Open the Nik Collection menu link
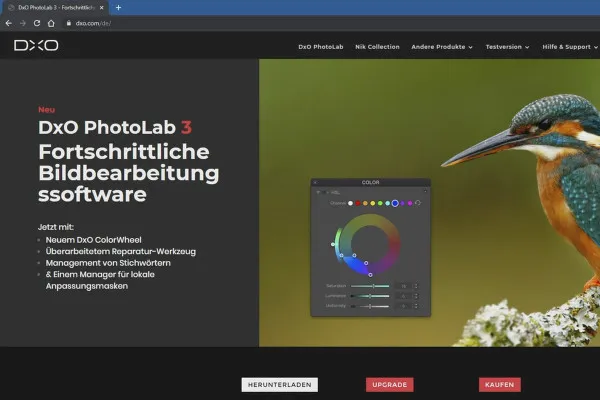The width and height of the screenshot is (600, 400). [377, 47]
